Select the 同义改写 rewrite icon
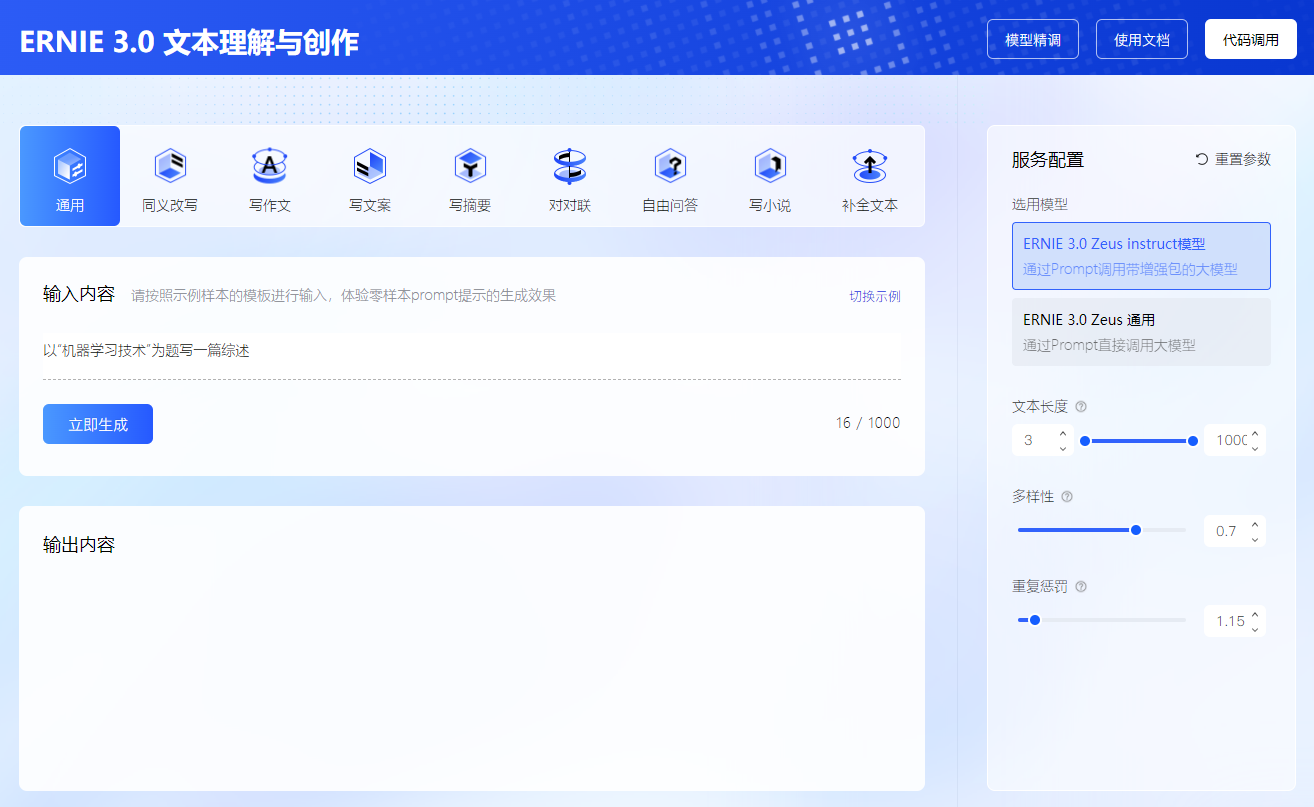 tap(170, 166)
